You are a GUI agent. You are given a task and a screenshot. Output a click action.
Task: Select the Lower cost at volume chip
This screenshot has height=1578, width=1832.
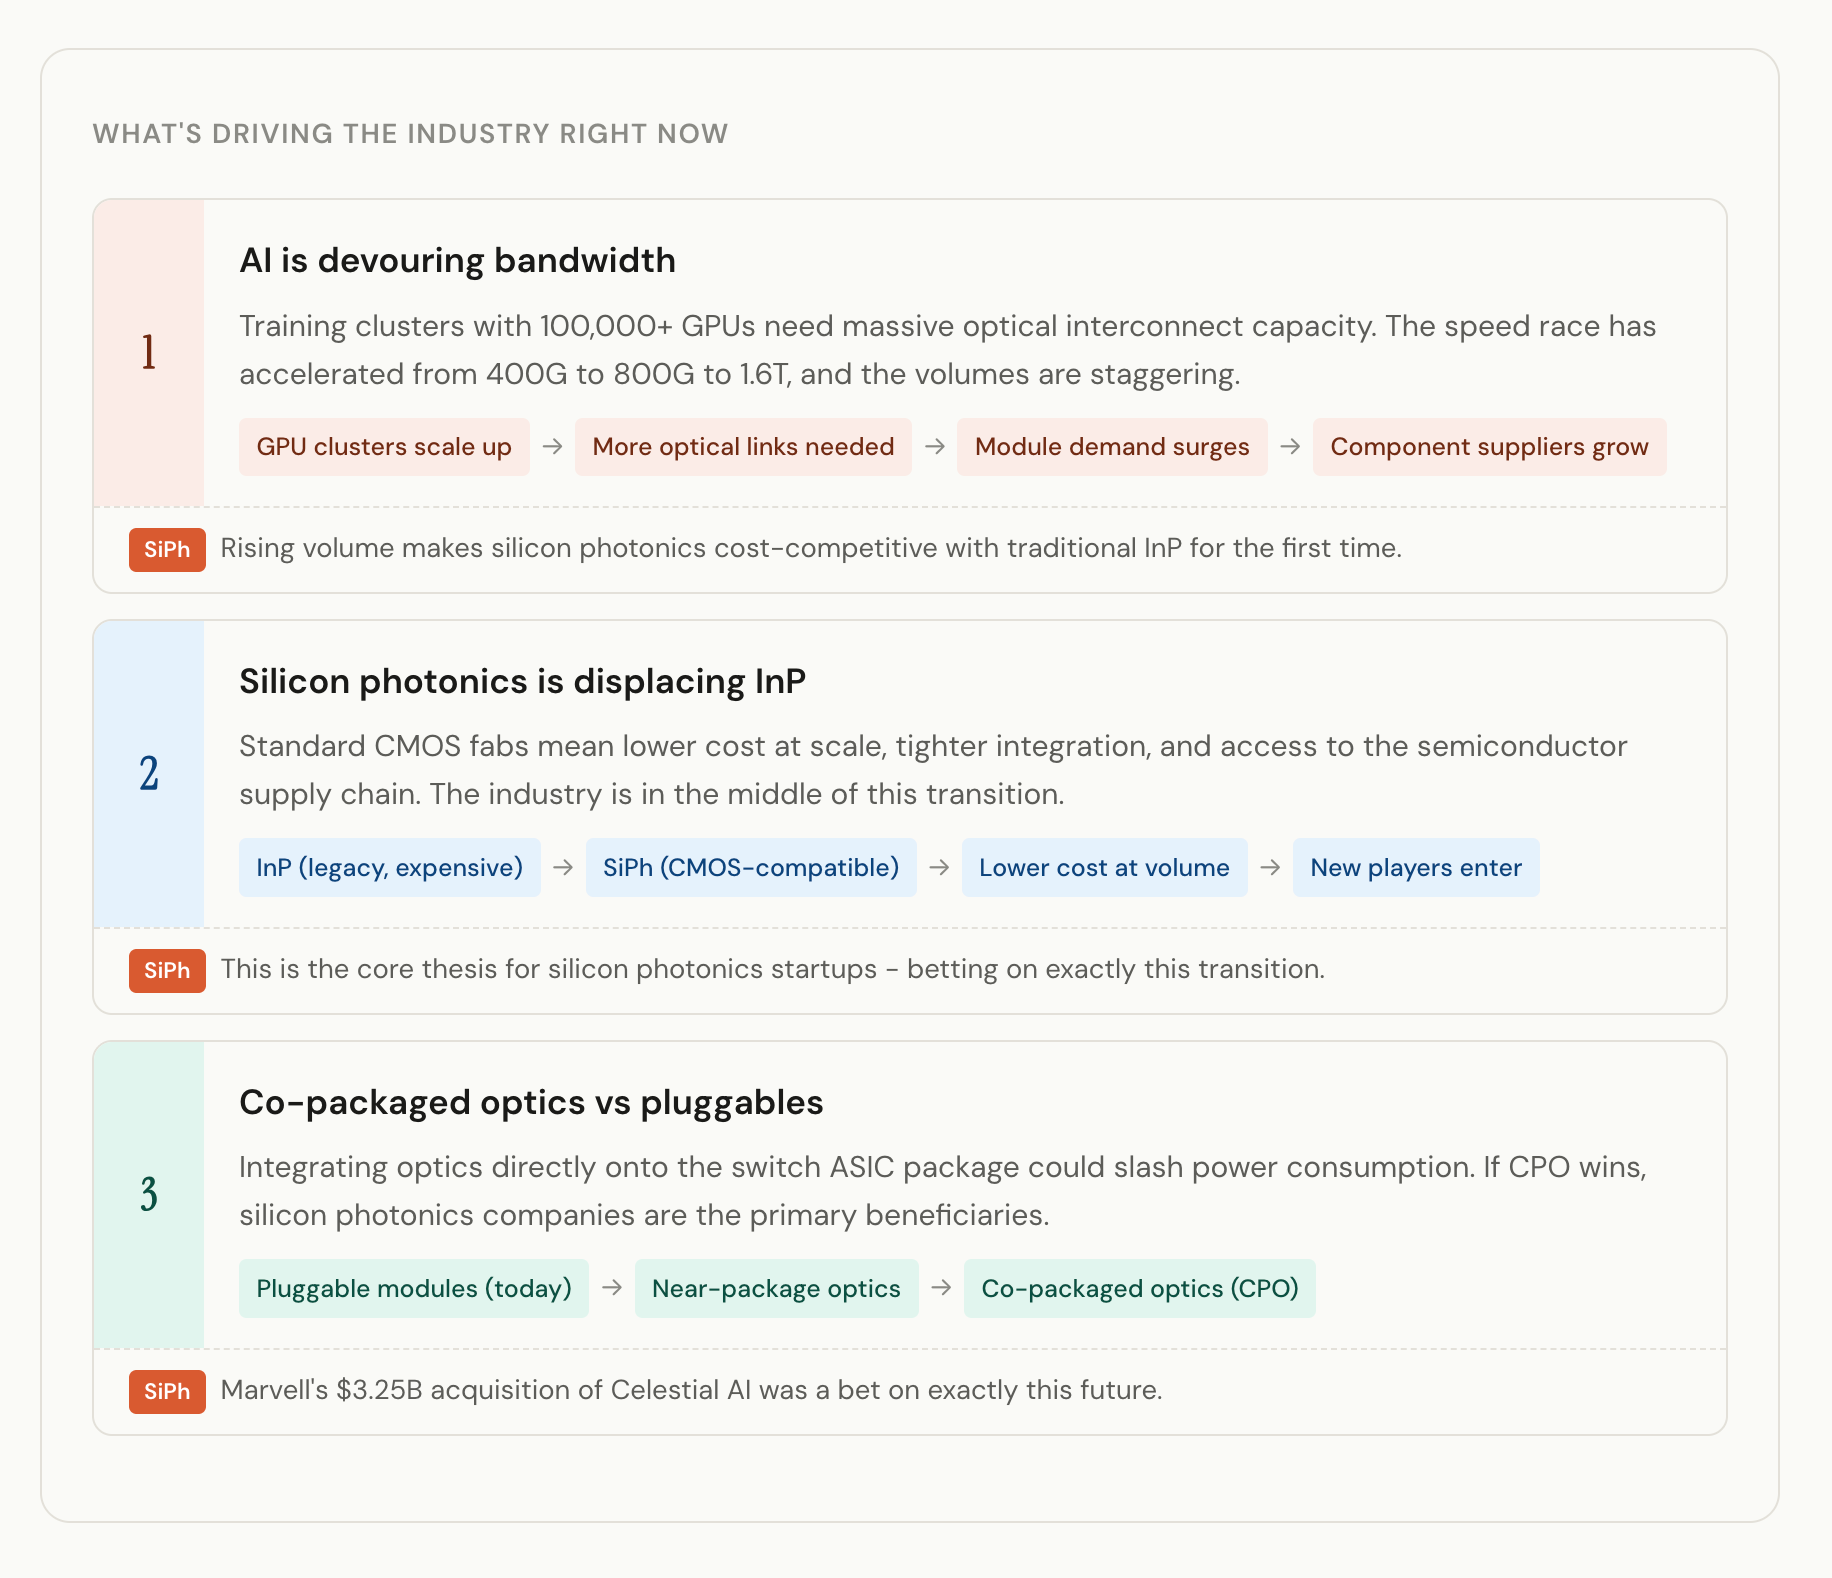(x=1104, y=868)
